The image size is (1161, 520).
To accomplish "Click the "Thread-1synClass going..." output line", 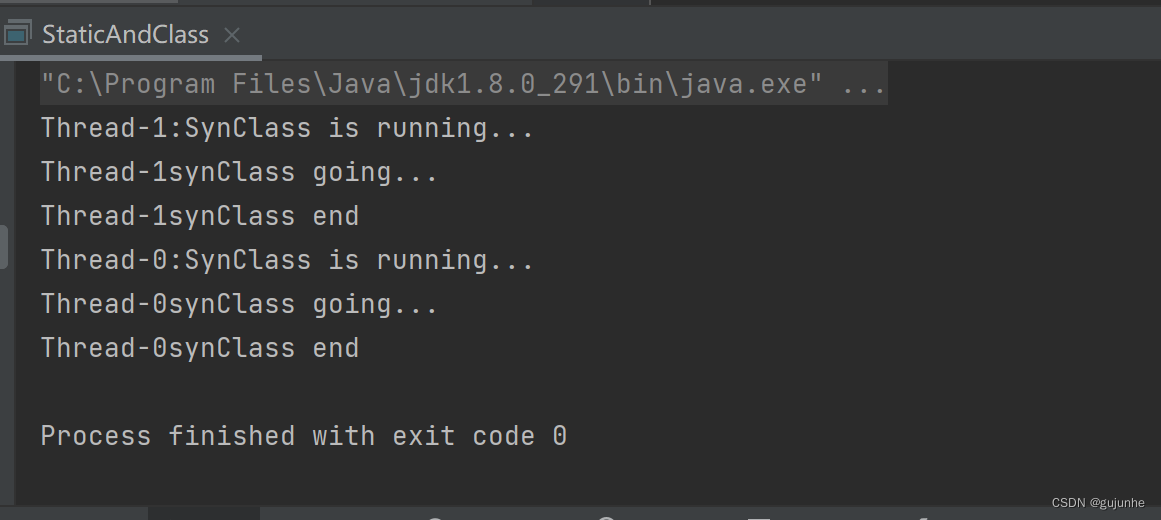I will (x=239, y=172).
